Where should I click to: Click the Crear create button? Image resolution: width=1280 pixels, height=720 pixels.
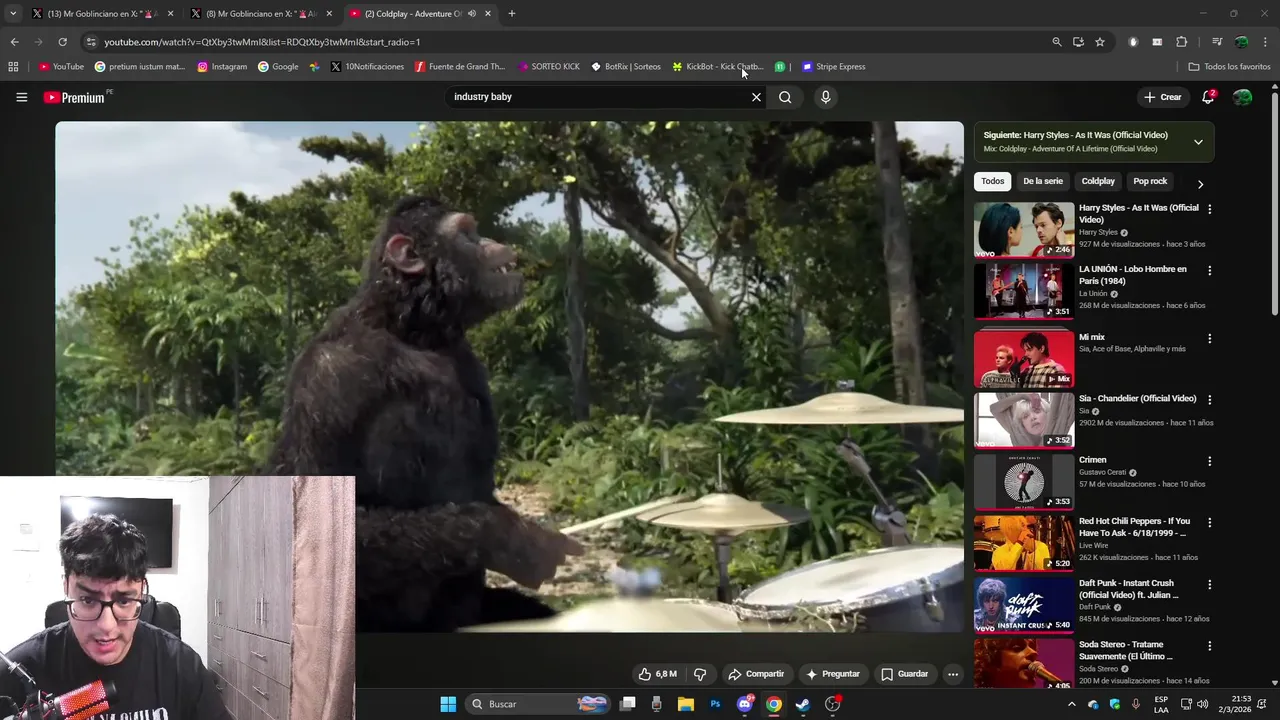(x=1163, y=97)
